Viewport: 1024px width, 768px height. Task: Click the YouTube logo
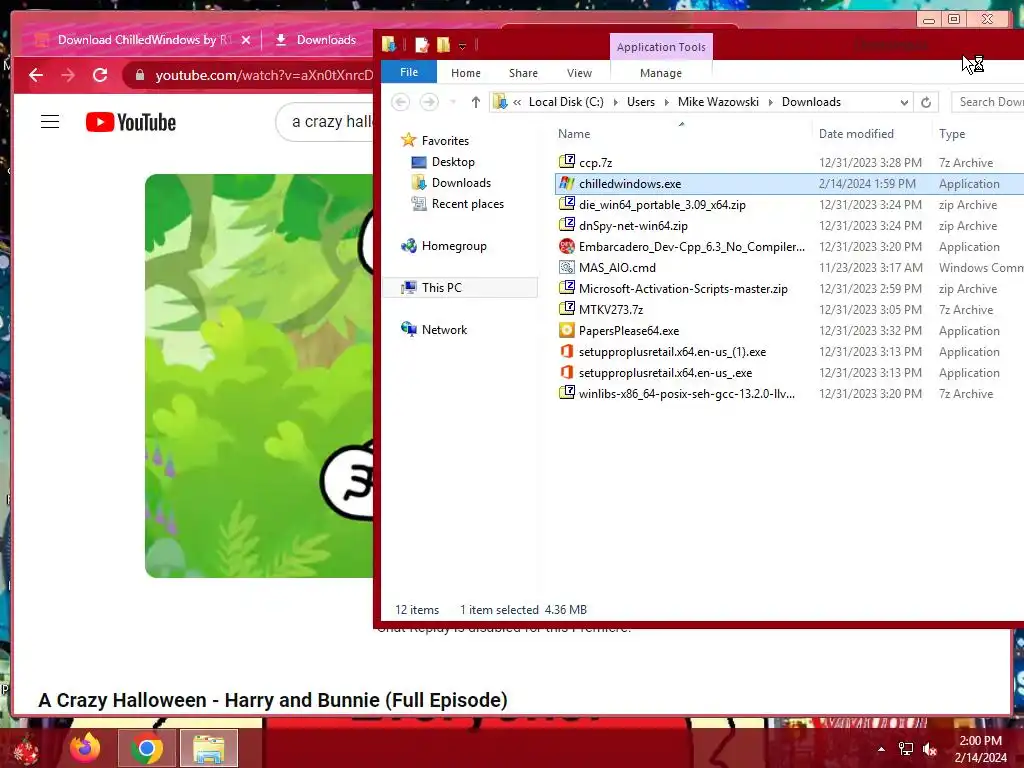131,122
